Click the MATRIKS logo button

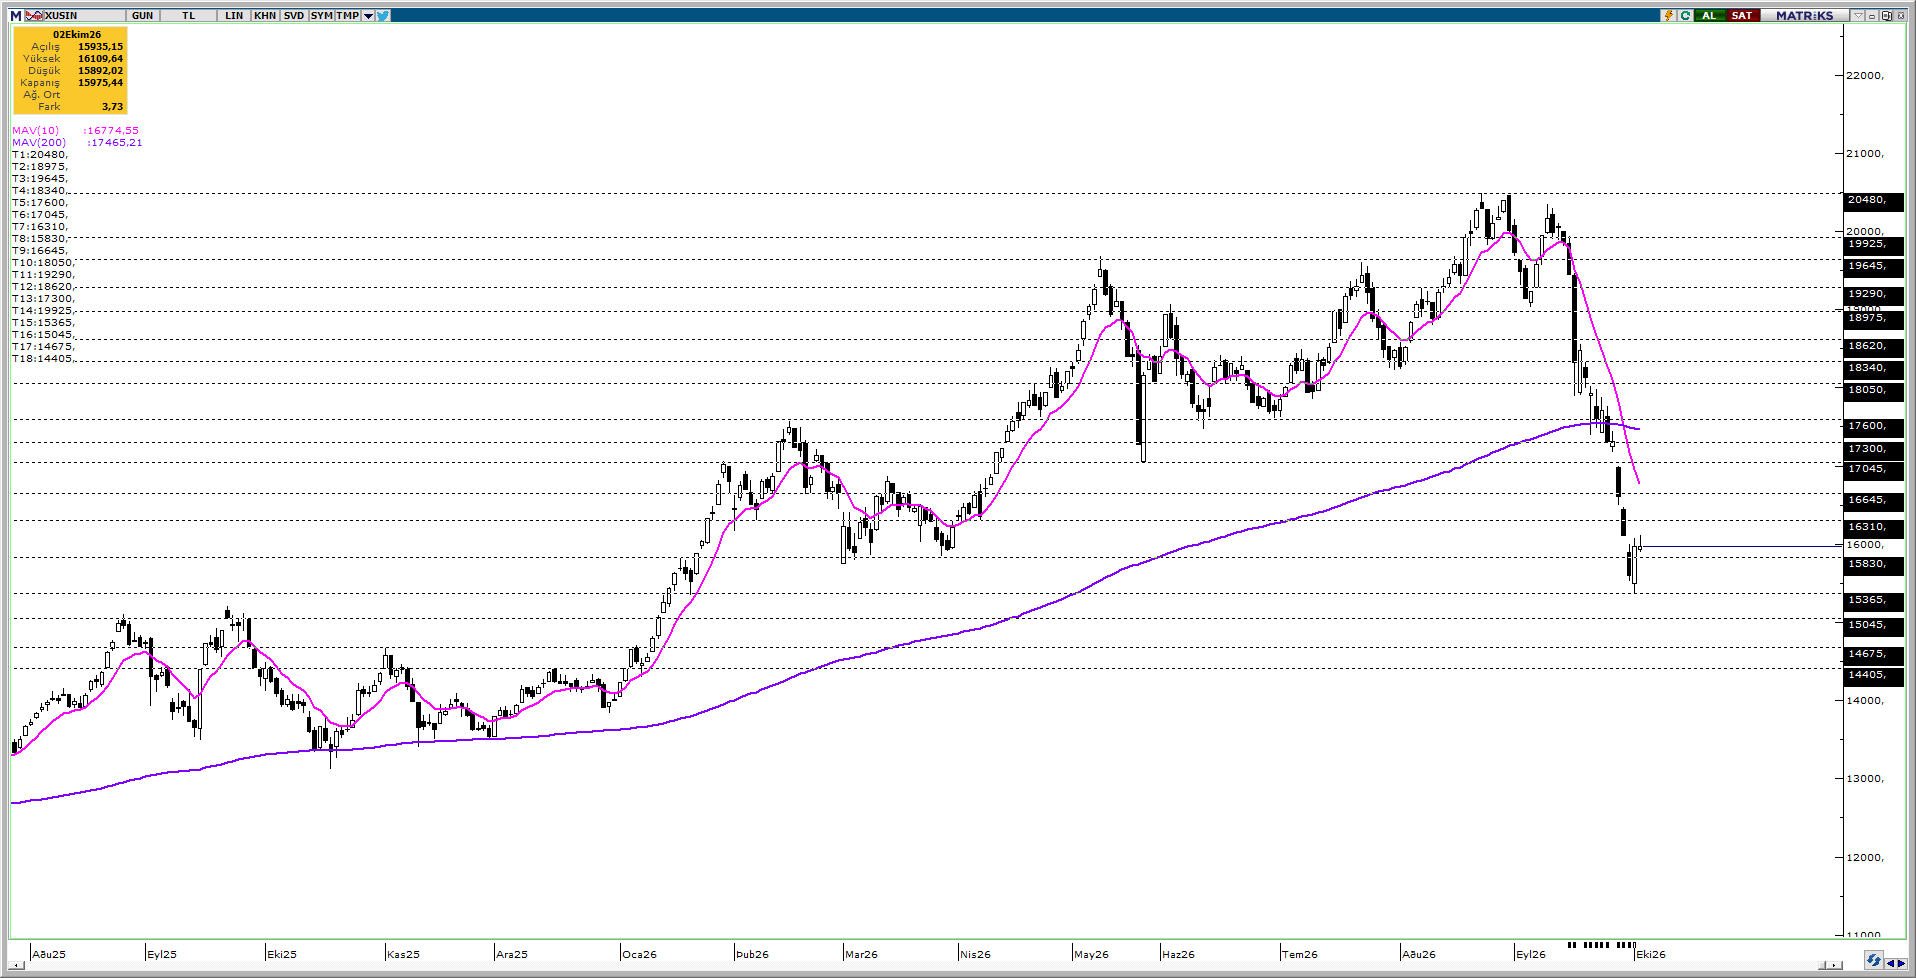click(x=1805, y=16)
